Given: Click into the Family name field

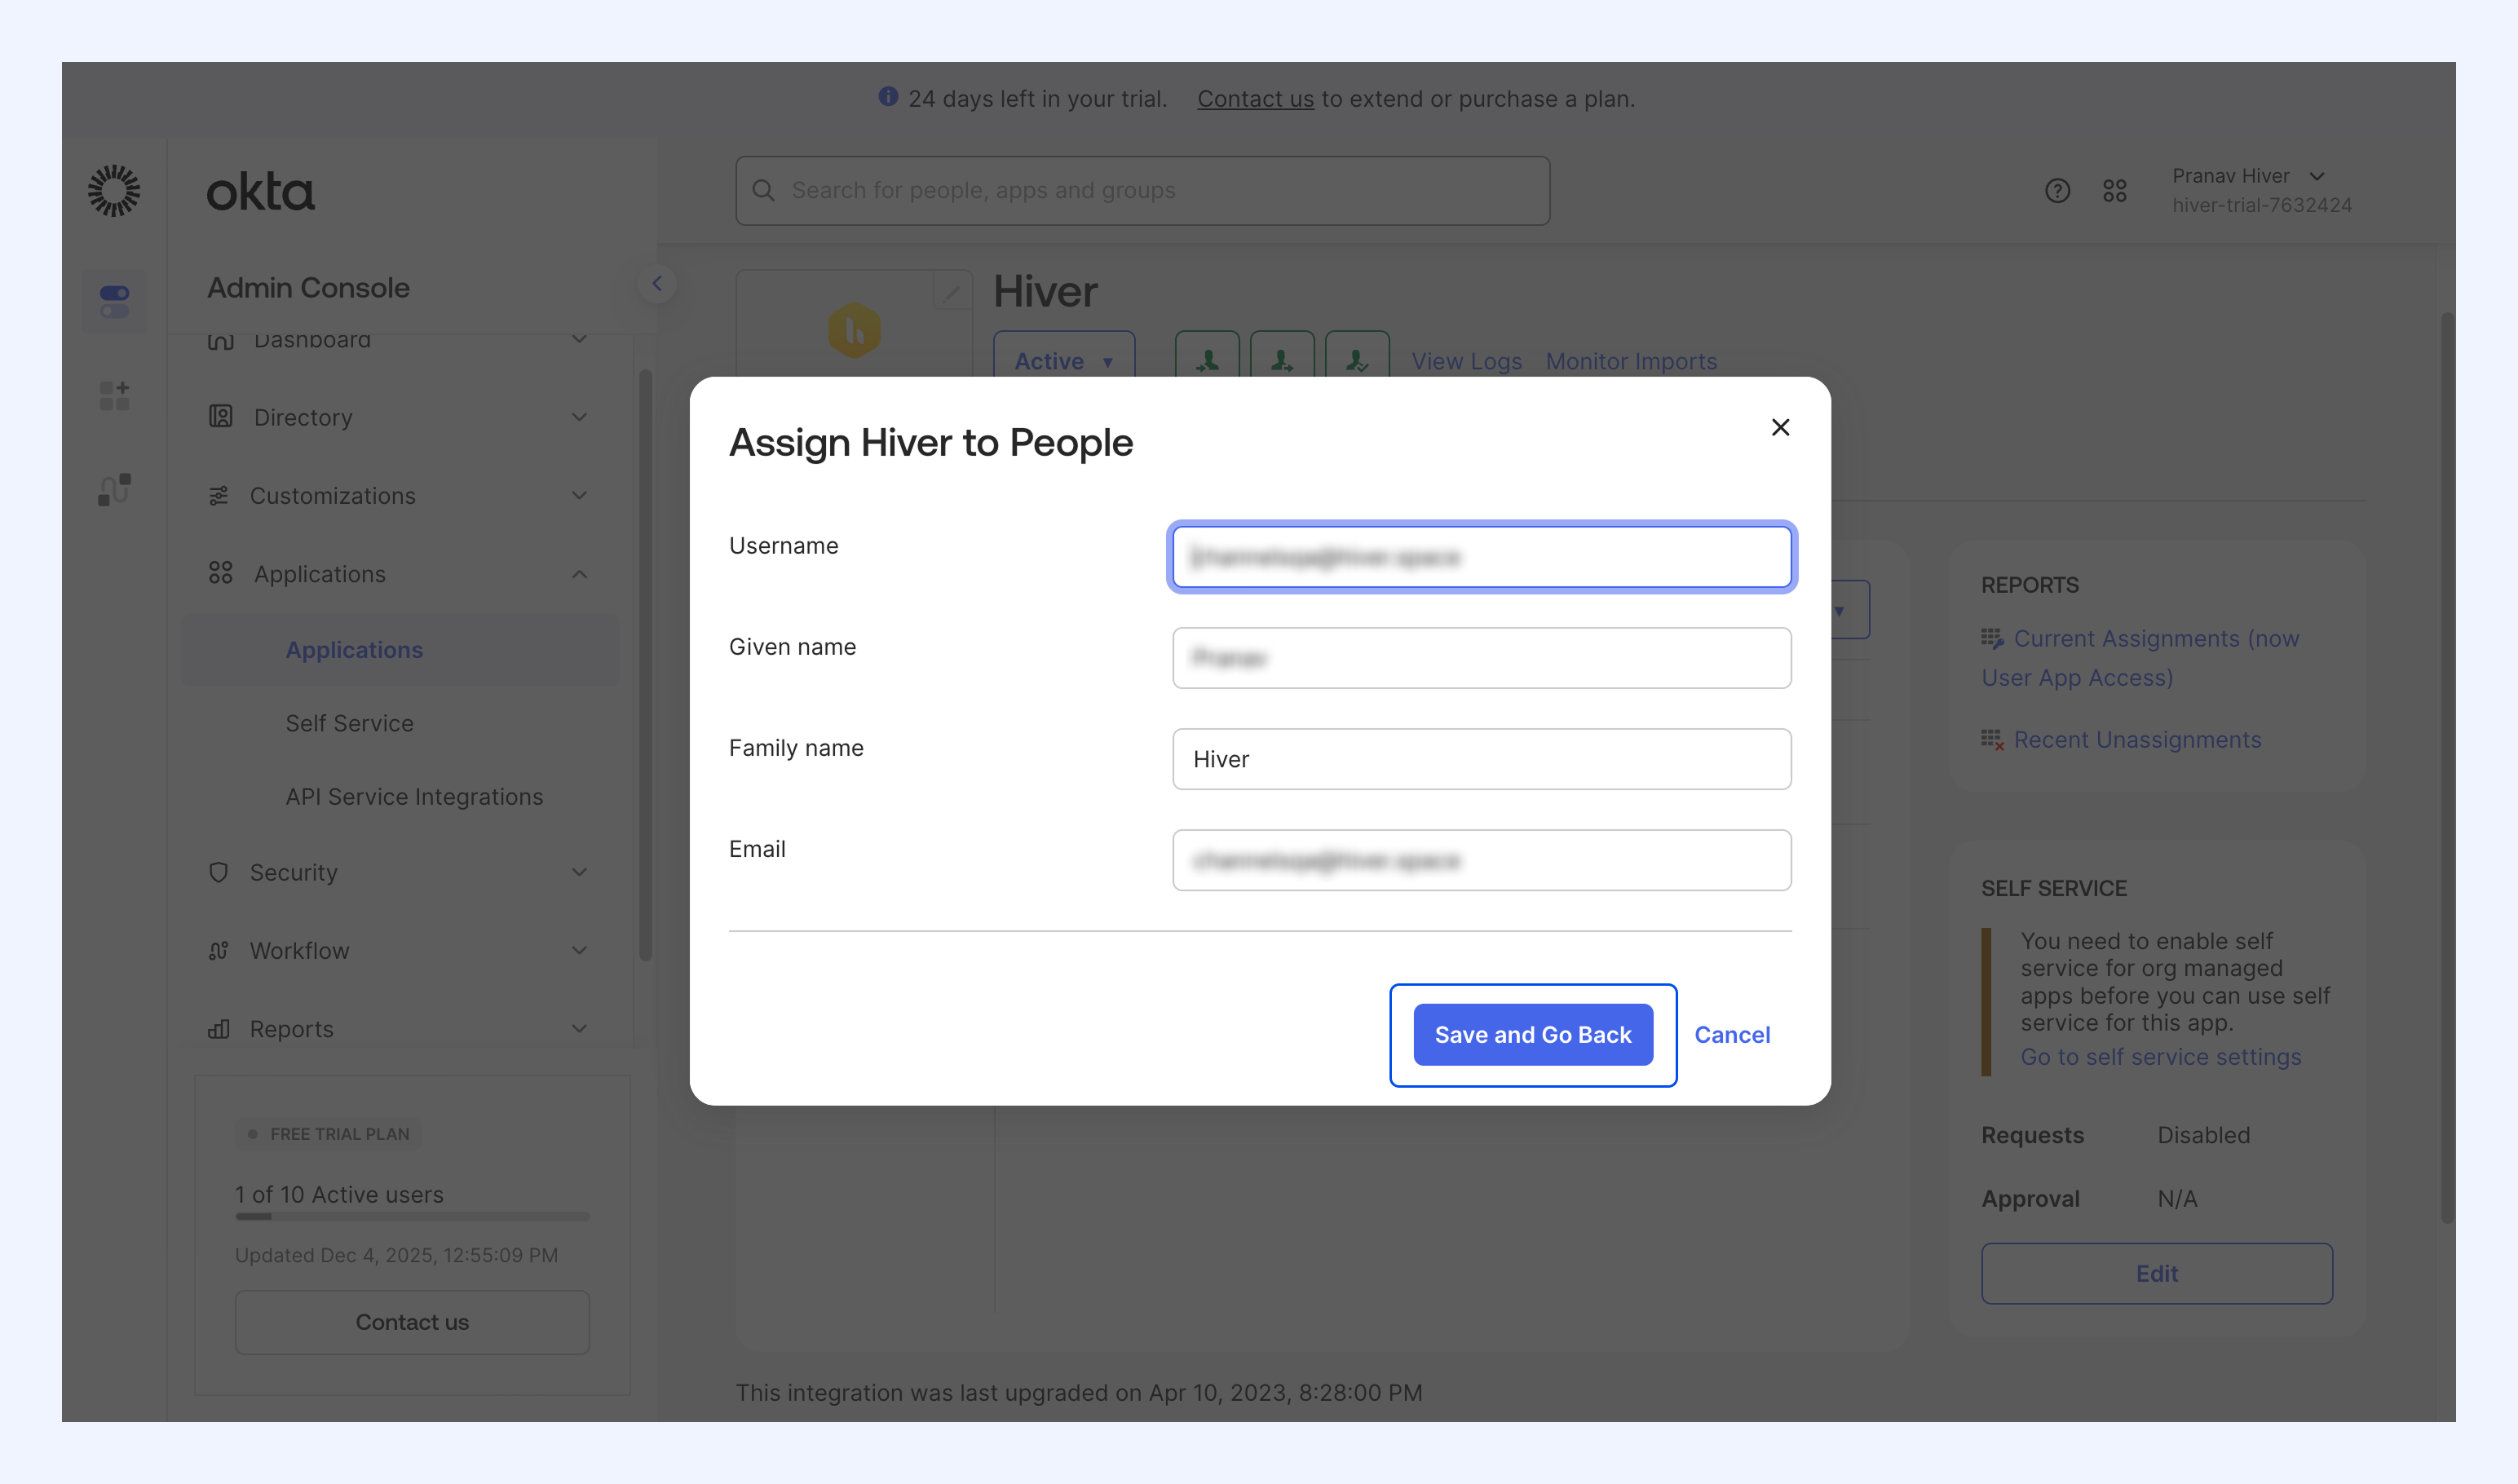Looking at the screenshot, I should [x=1481, y=759].
